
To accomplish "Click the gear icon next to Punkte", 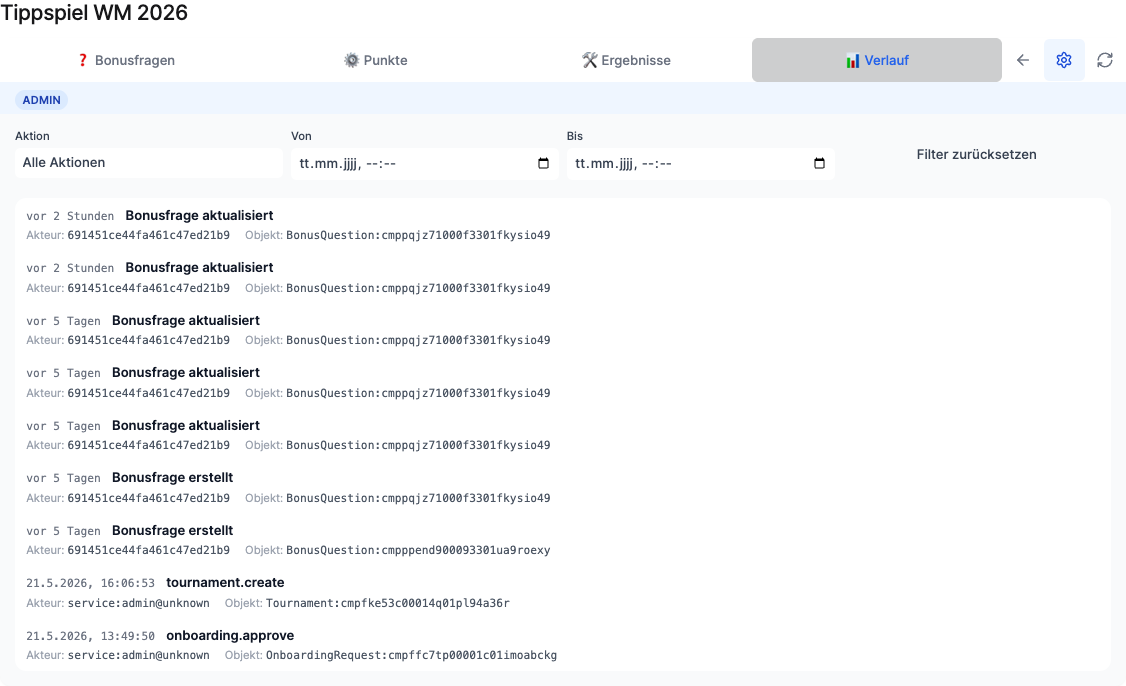I will pyautogui.click(x=351, y=60).
